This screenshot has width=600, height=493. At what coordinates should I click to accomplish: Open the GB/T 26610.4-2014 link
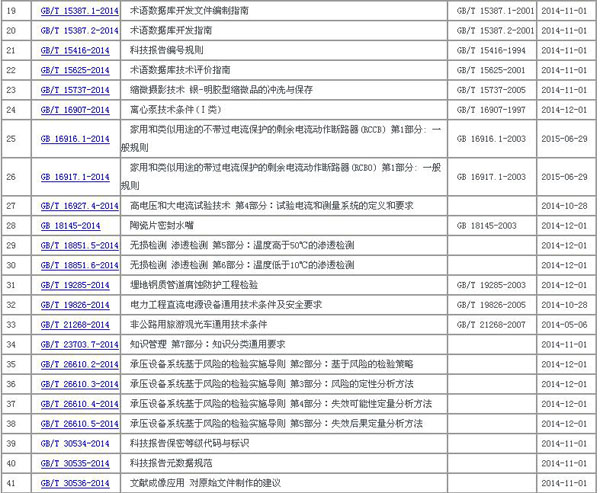[x=80, y=405]
